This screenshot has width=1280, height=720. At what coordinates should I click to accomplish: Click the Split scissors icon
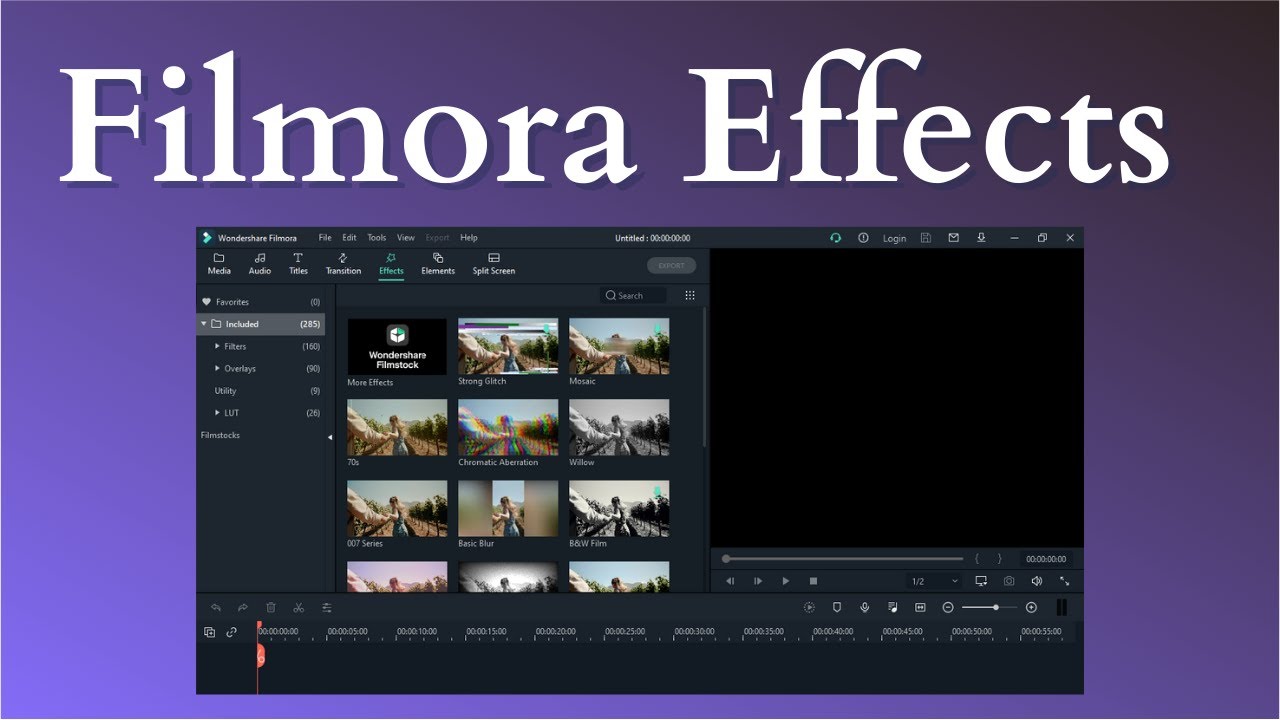point(298,607)
